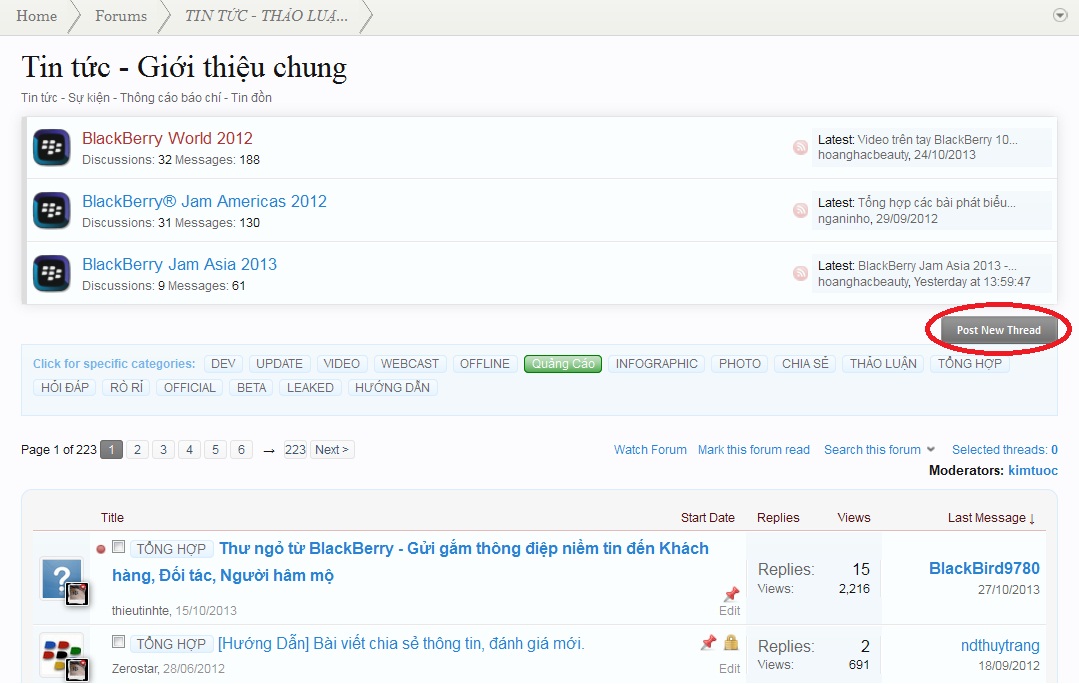Viewport: 1079px width, 684px height.
Task: Filter by DEV category
Action: pos(223,363)
